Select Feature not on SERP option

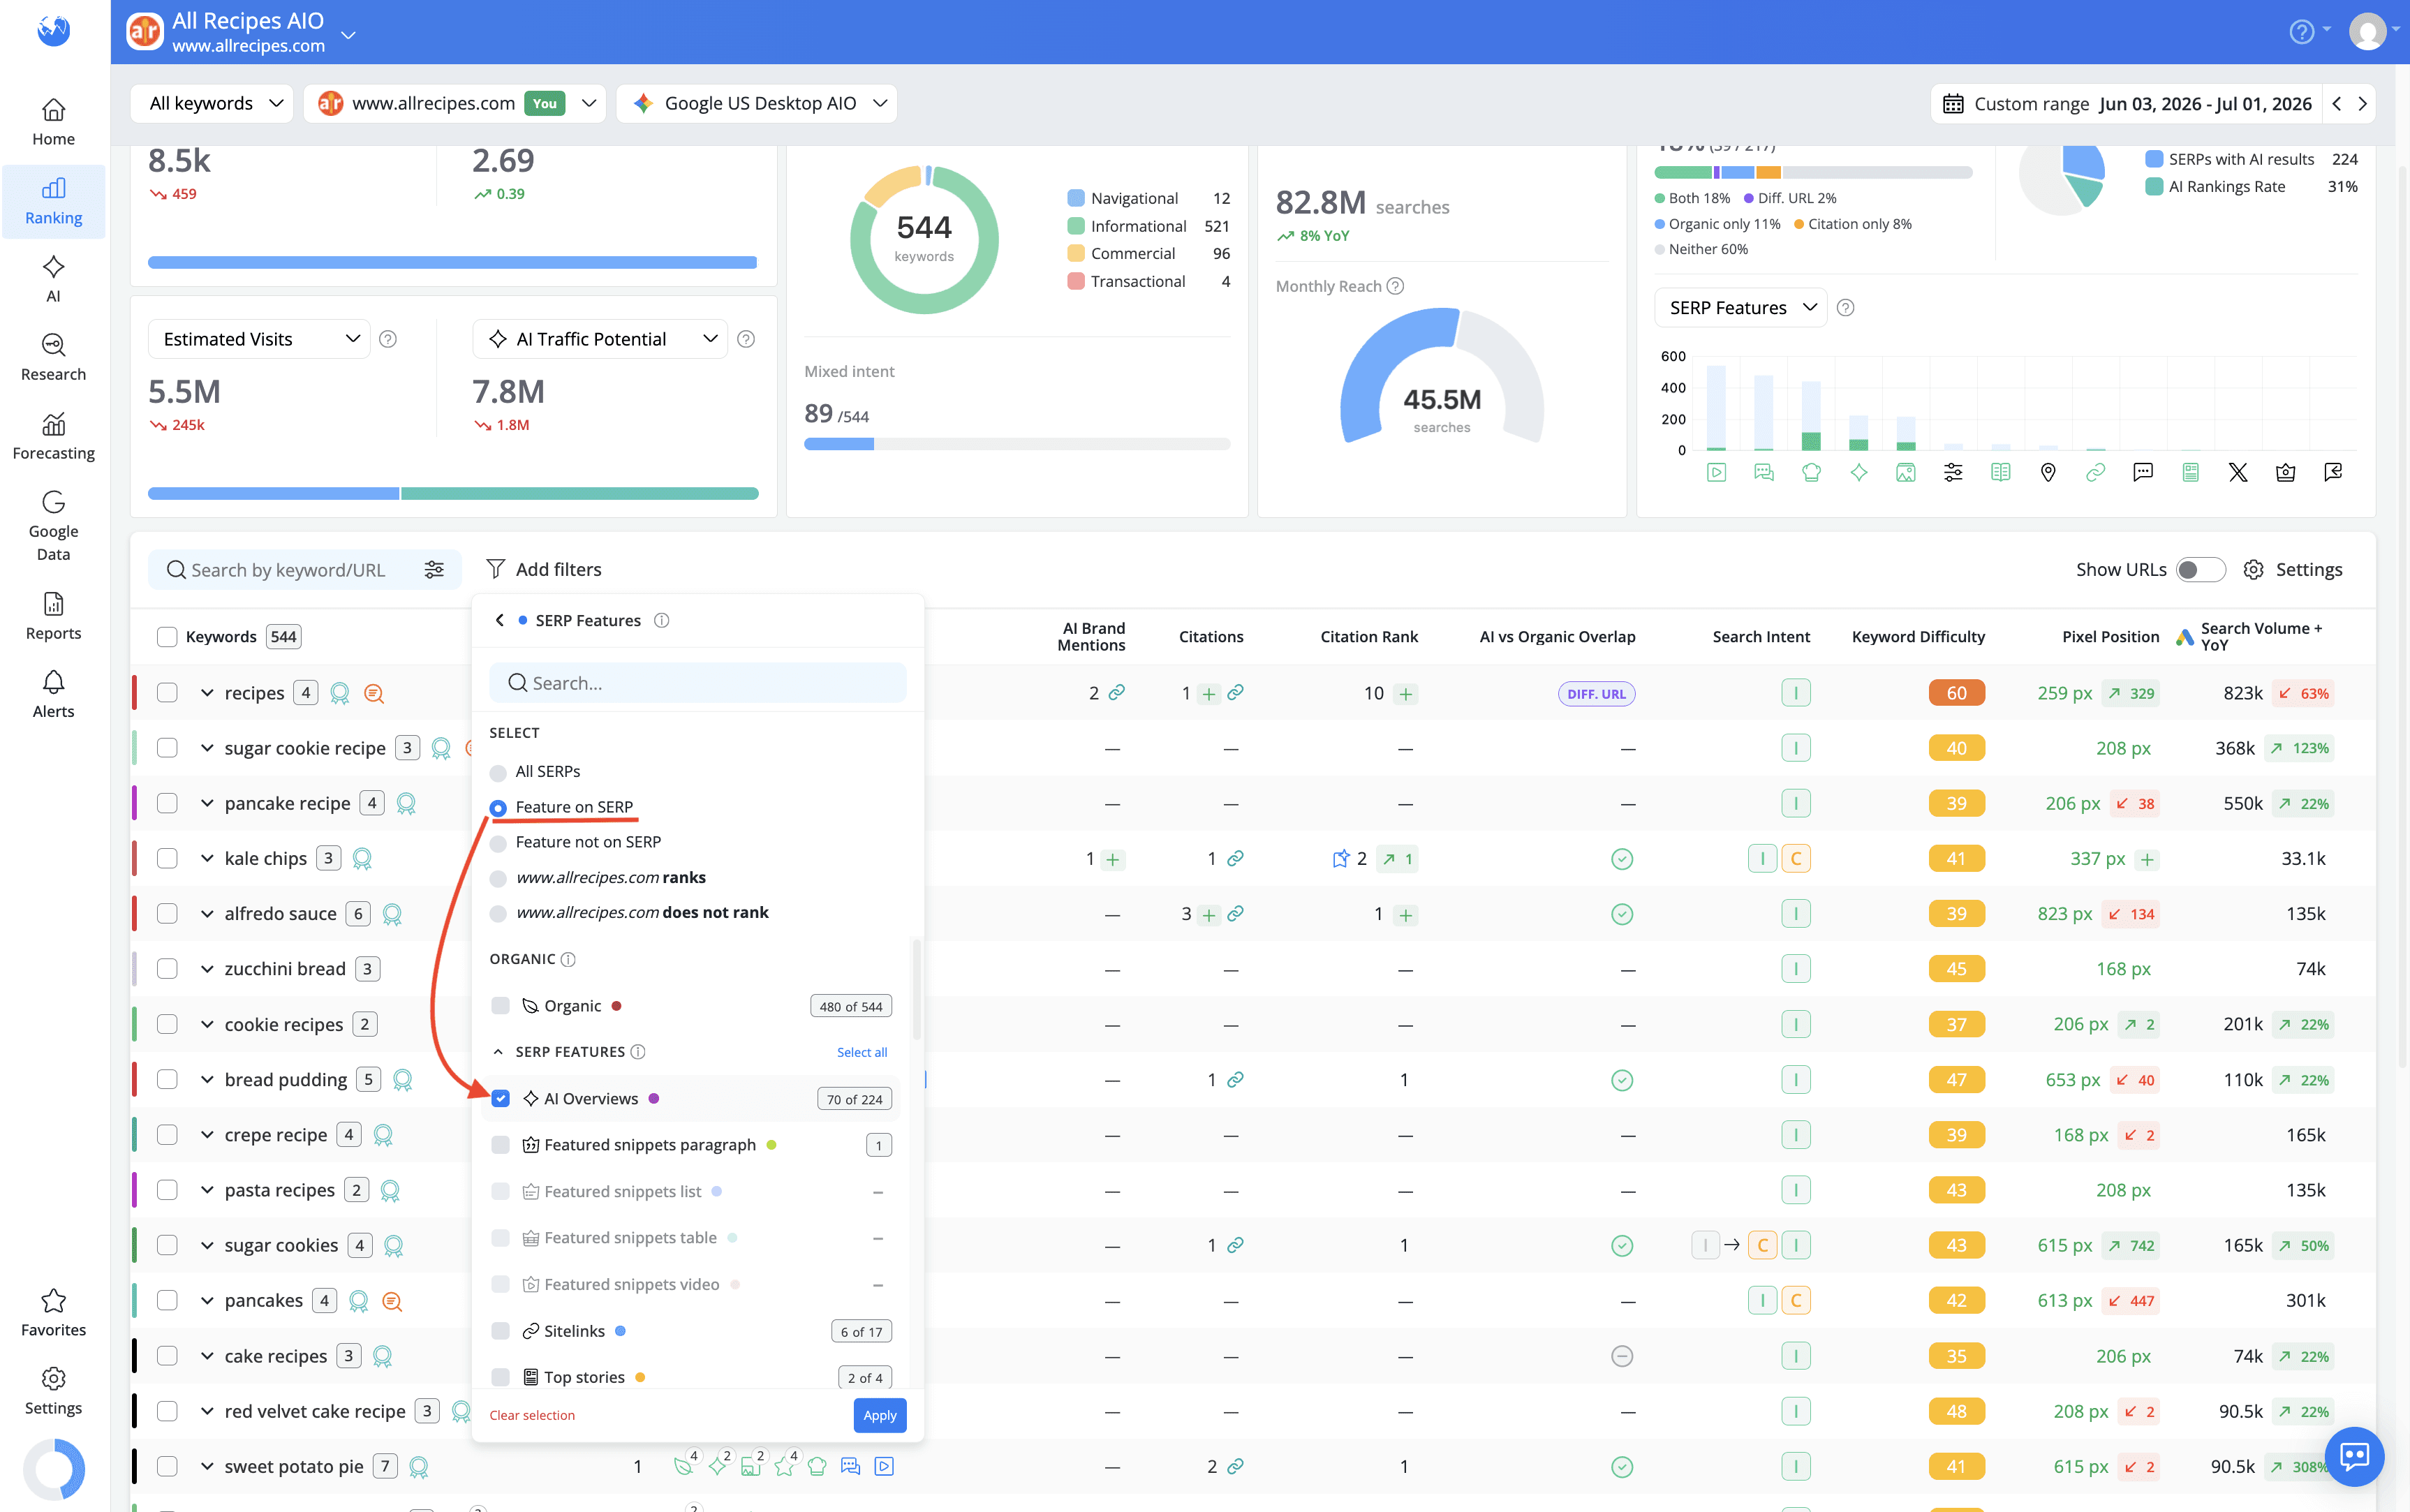498,843
